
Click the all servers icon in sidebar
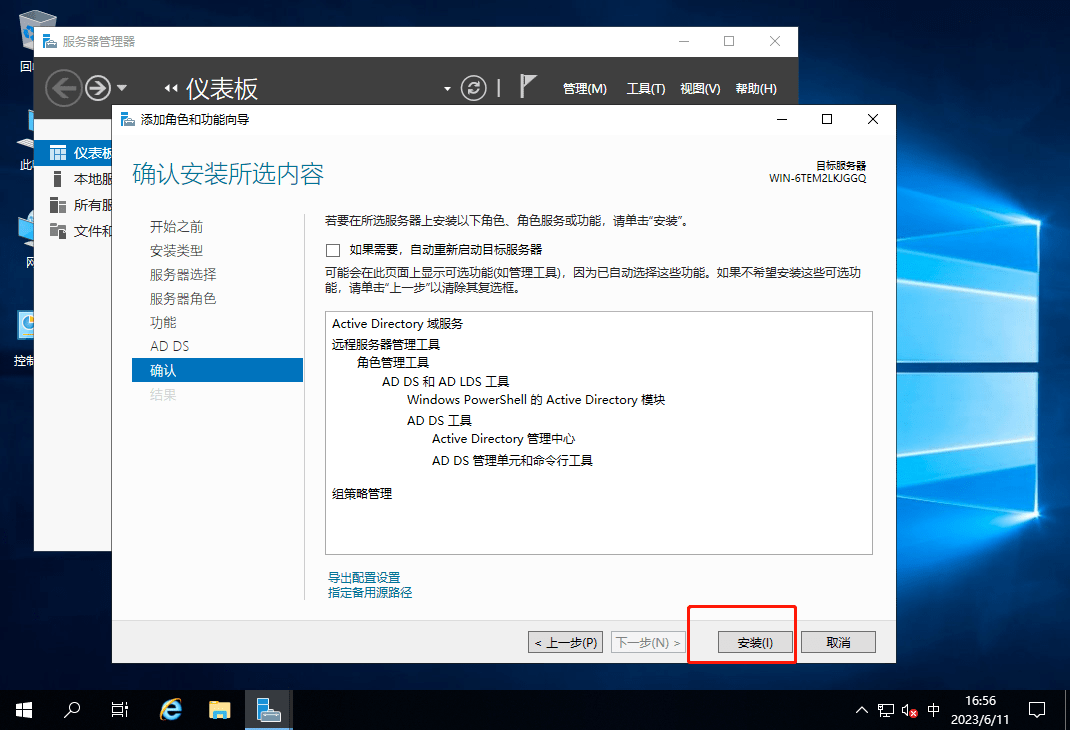point(58,205)
